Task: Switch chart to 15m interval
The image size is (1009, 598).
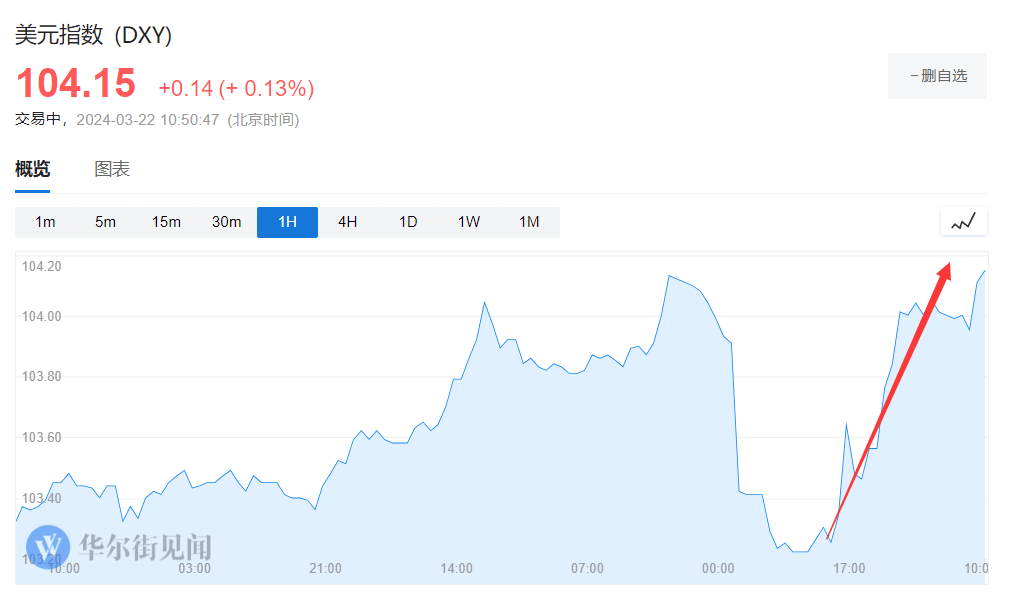Action: point(166,222)
